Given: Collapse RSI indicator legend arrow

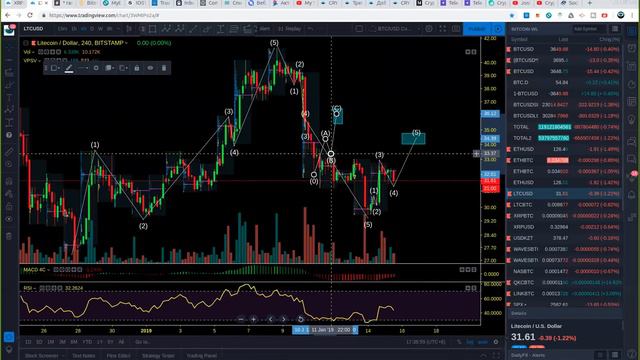Looking at the screenshot, I should click(x=35, y=288).
